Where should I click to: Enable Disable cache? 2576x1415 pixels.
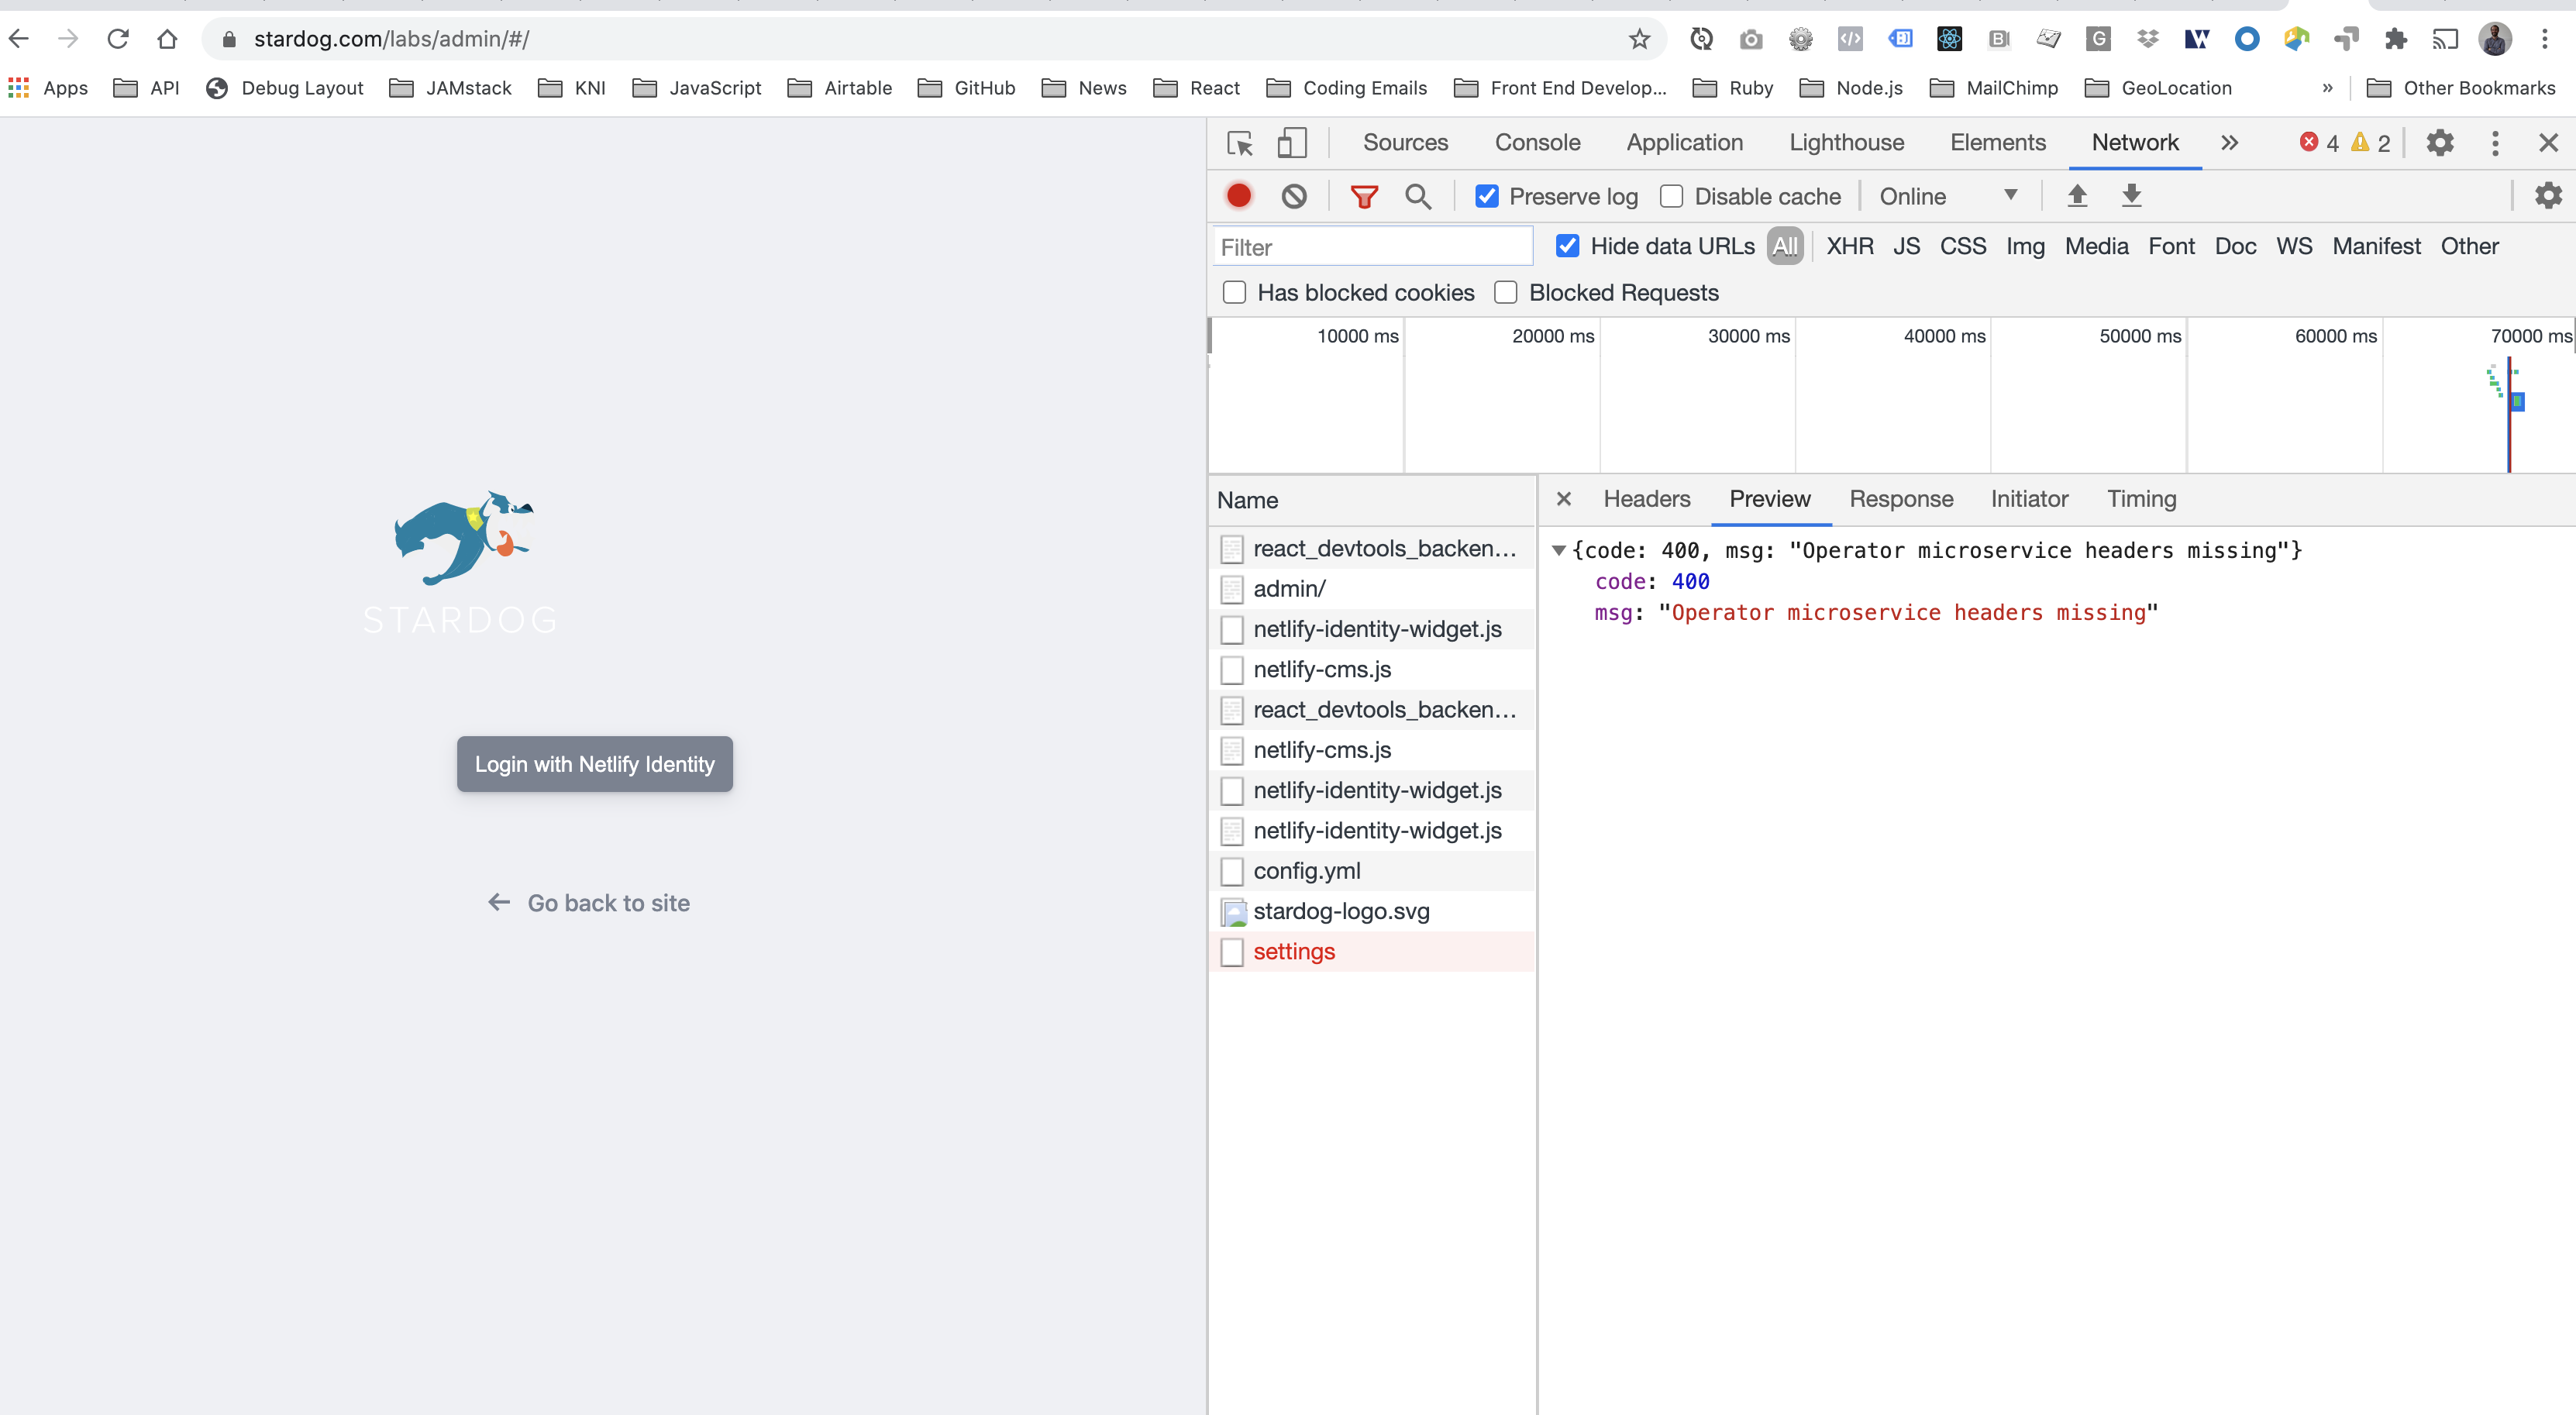point(1671,196)
